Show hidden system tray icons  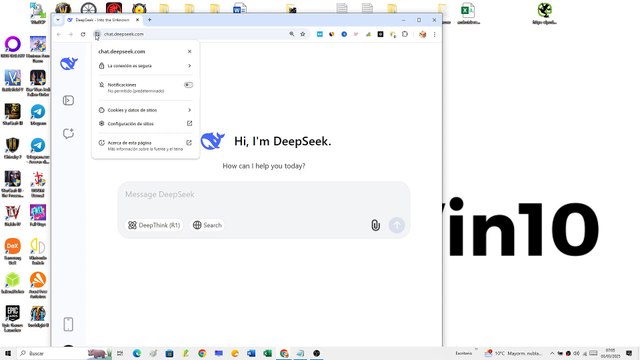(552, 353)
